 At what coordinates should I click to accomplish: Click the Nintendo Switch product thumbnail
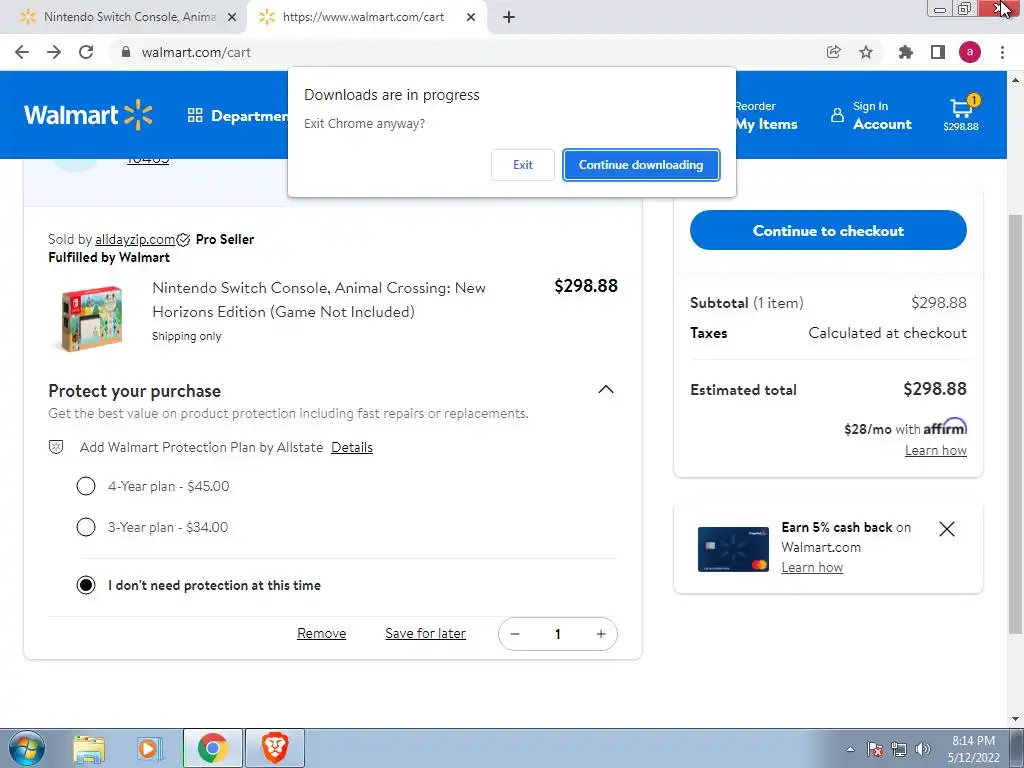pyautogui.click(x=91, y=318)
